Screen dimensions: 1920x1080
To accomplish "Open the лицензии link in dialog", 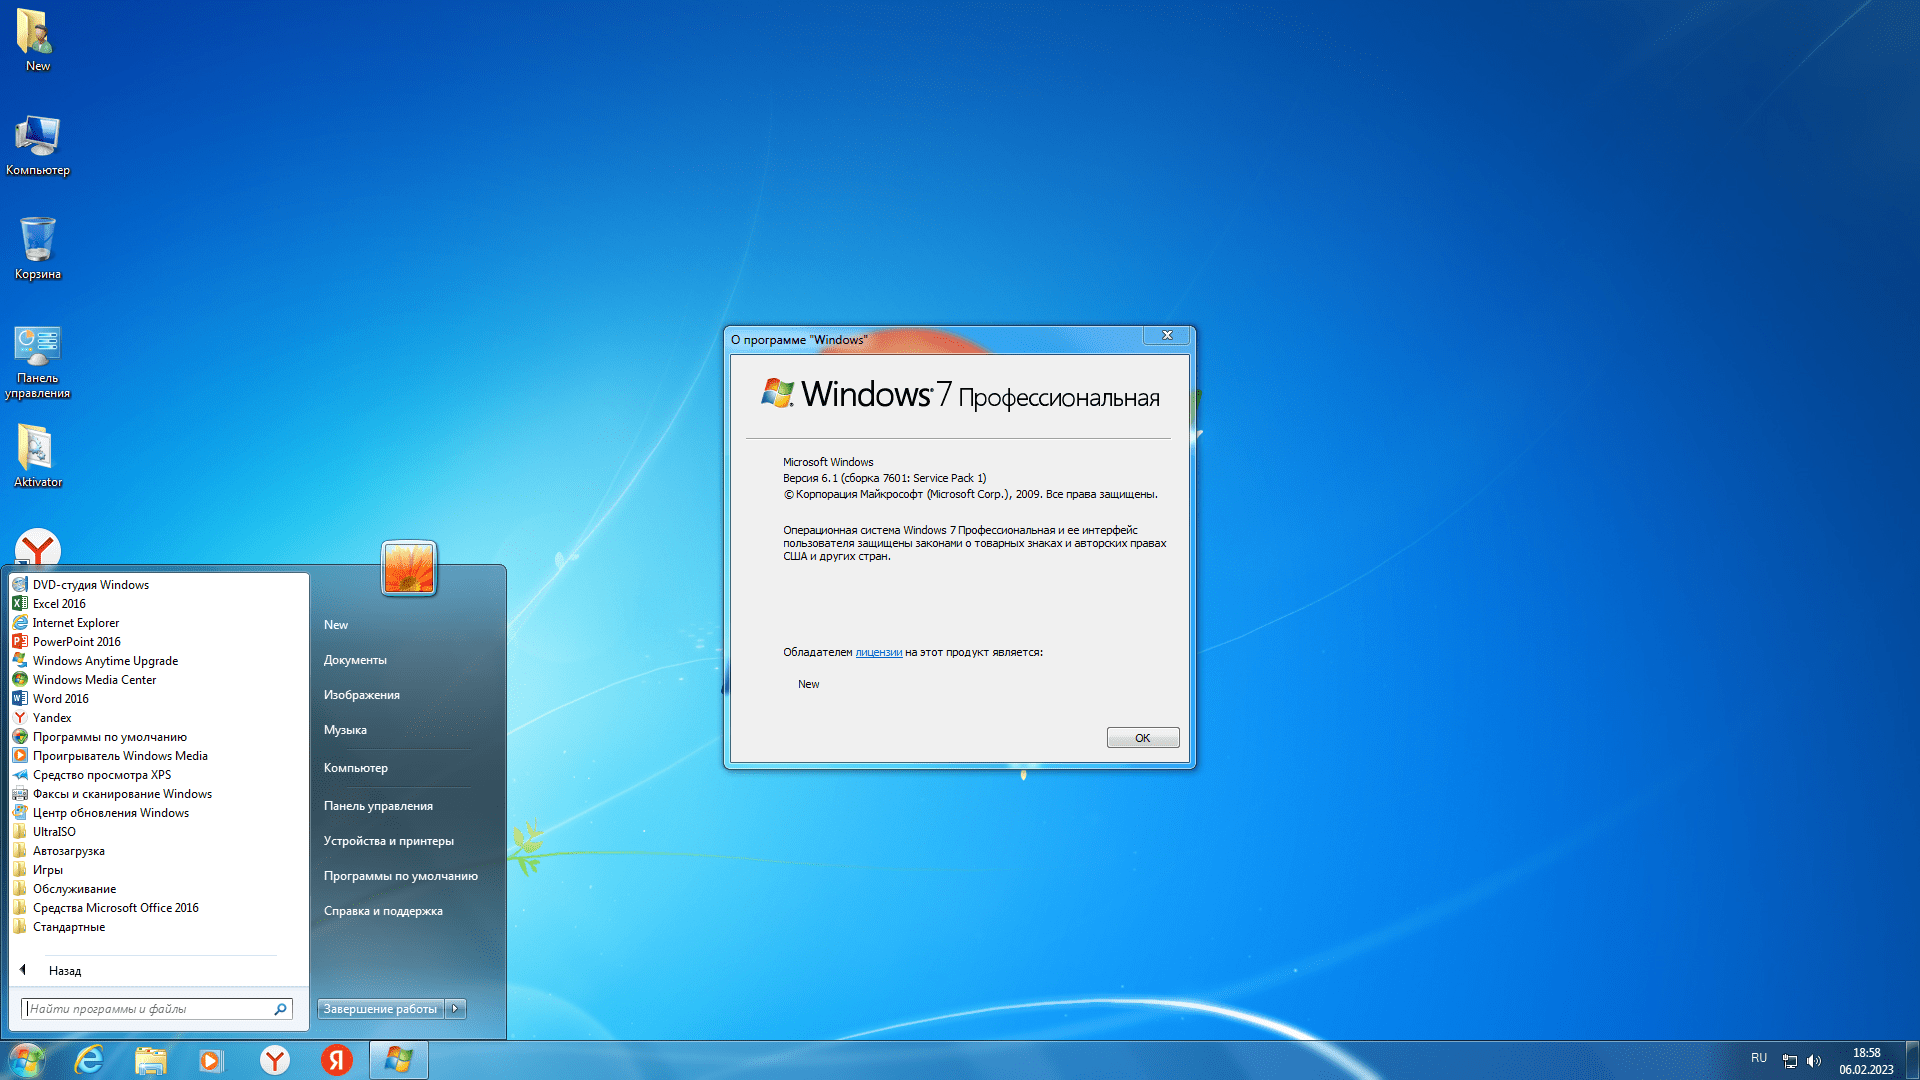I will click(x=878, y=652).
